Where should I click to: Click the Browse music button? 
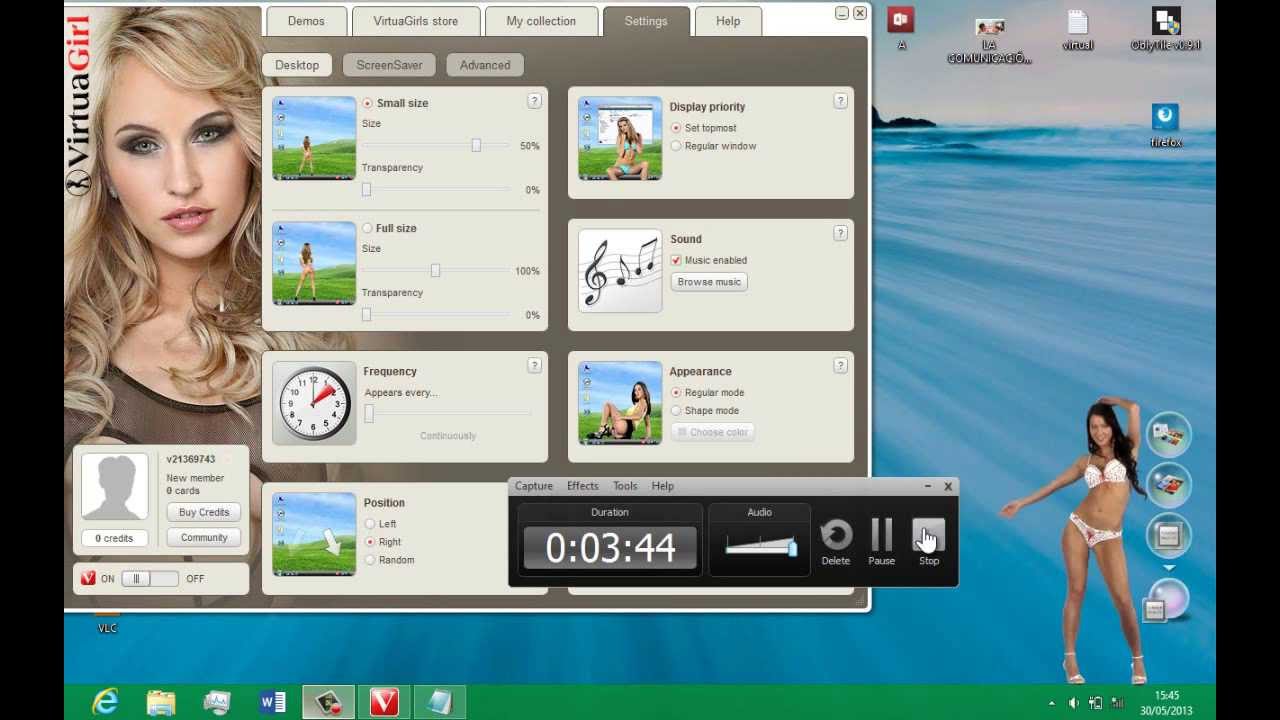point(709,282)
